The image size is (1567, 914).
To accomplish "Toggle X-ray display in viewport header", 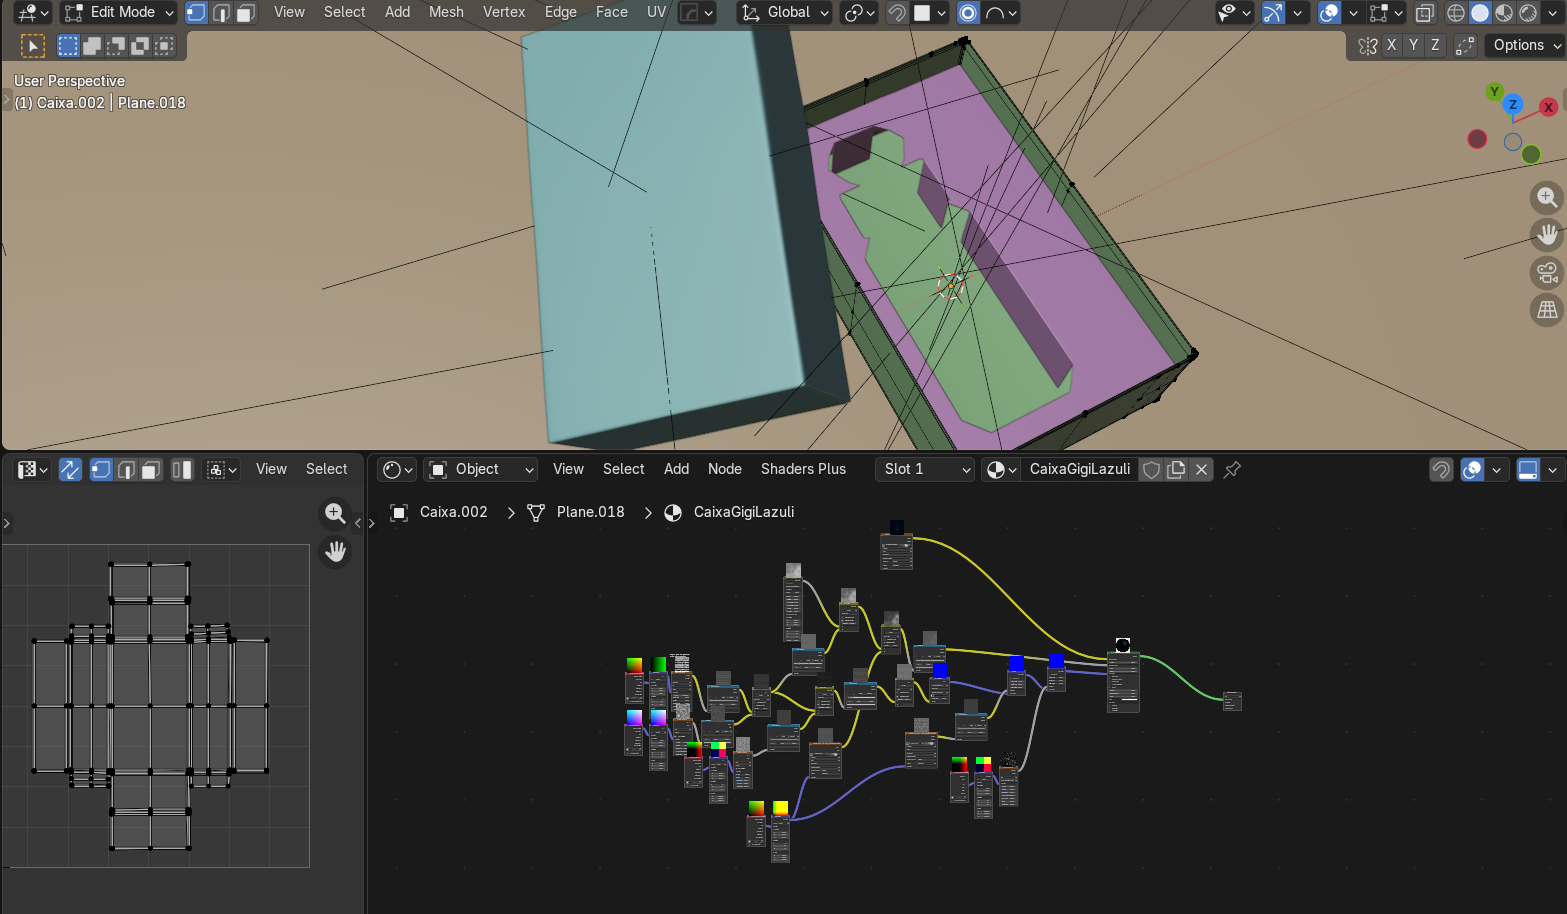I will pos(1425,13).
